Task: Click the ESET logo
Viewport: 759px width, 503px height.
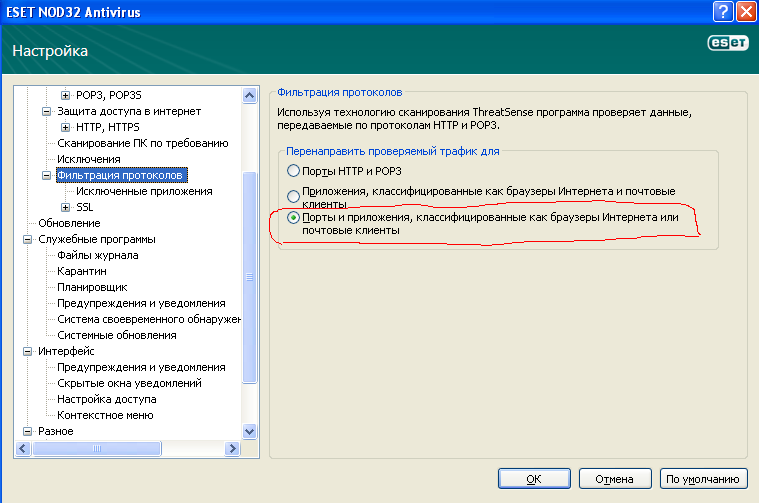Action: tap(728, 43)
